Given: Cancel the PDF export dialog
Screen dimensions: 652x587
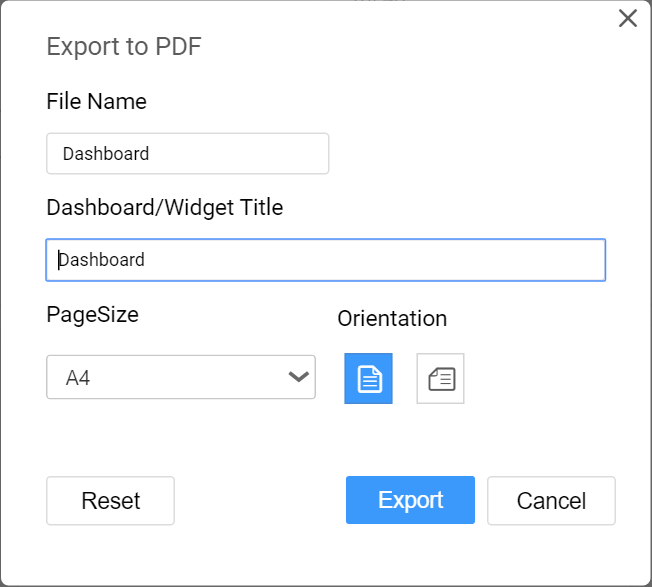Looking at the screenshot, I should pyautogui.click(x=551, y=501).
